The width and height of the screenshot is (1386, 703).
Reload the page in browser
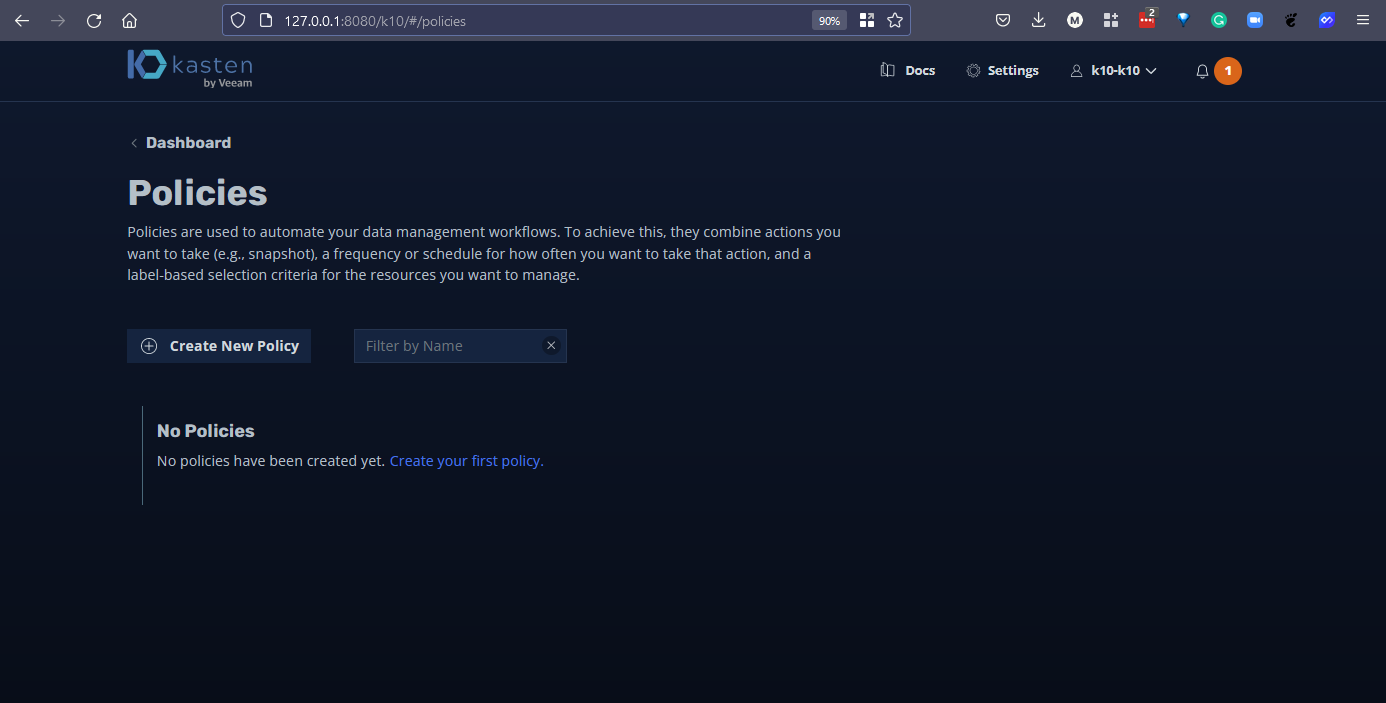point(94,20)
